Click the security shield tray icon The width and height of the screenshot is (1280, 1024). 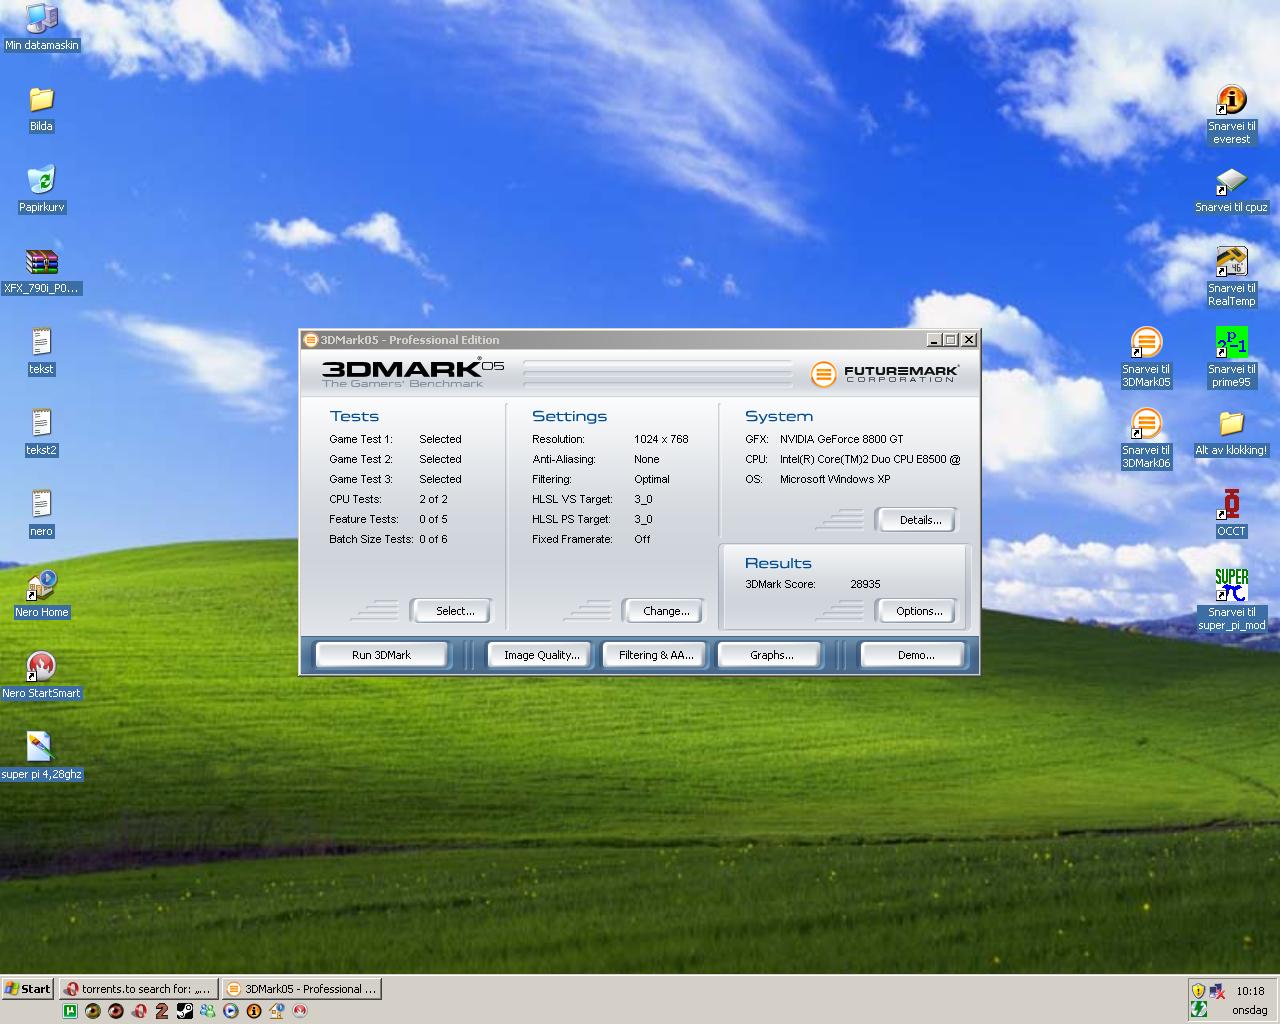click(1198, 990)
